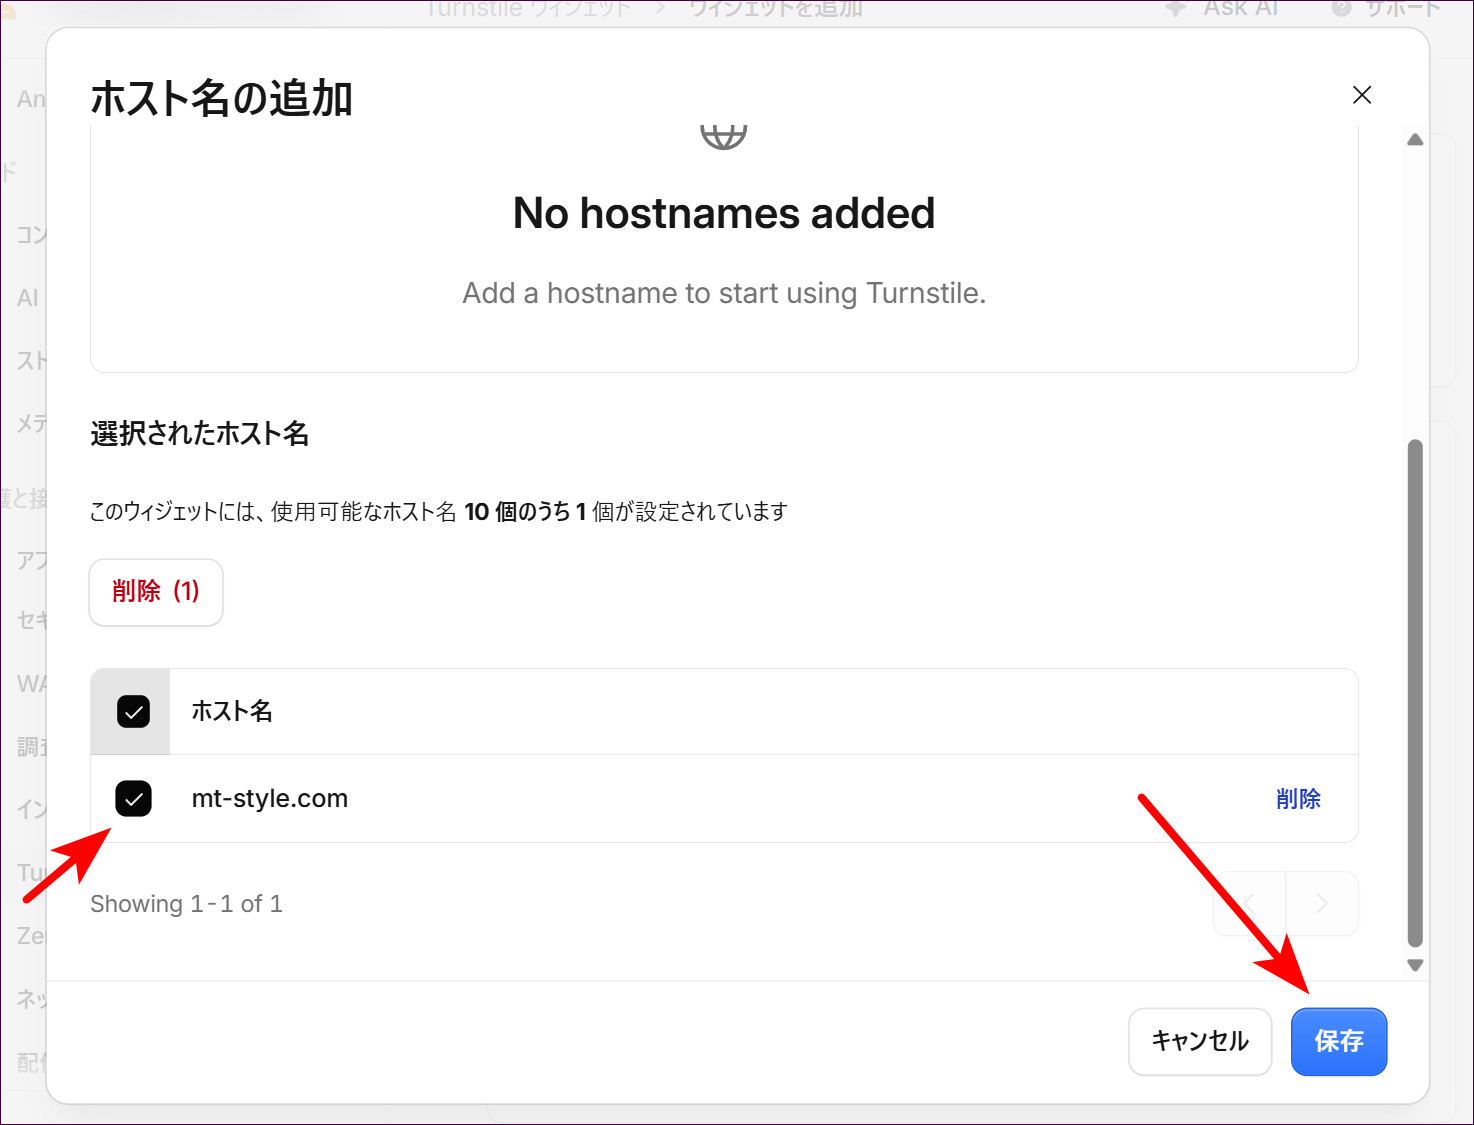Viewport: 1474px width, 1125px height.
Task: Click Turnstile ウィジェット breadcrumb in background page
Action: [x=528, y=9]
